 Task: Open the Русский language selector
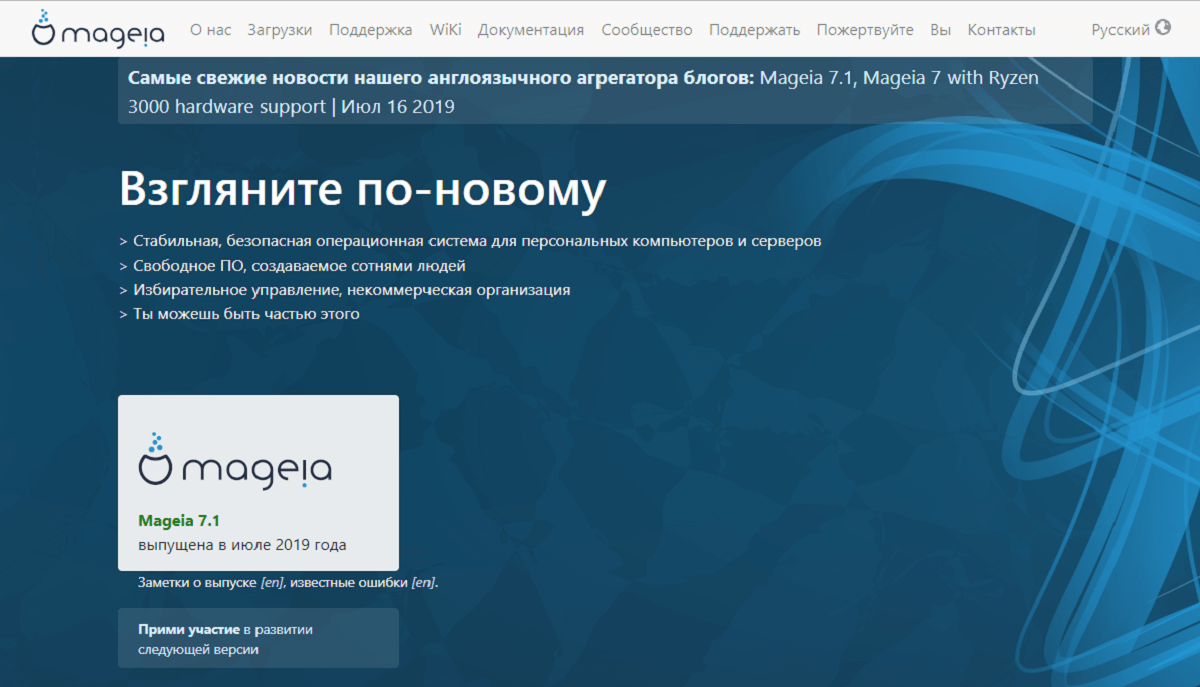(x=1120, y=30)
